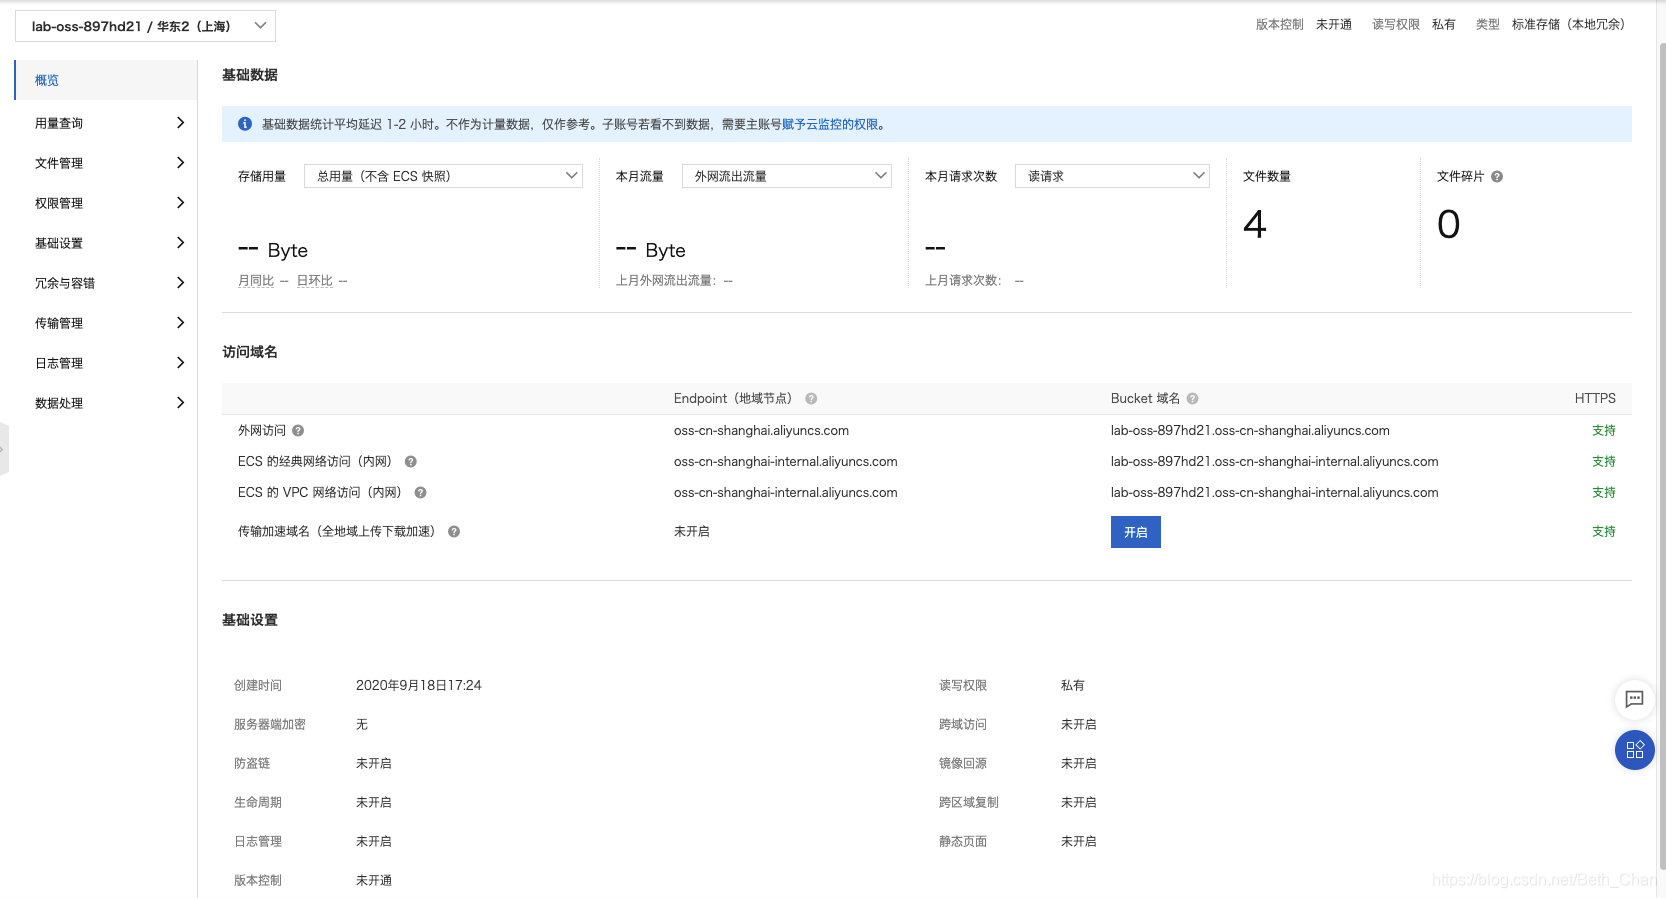
Task: Click help icon next to 外网访问
Action: click(x=298, y=431)
